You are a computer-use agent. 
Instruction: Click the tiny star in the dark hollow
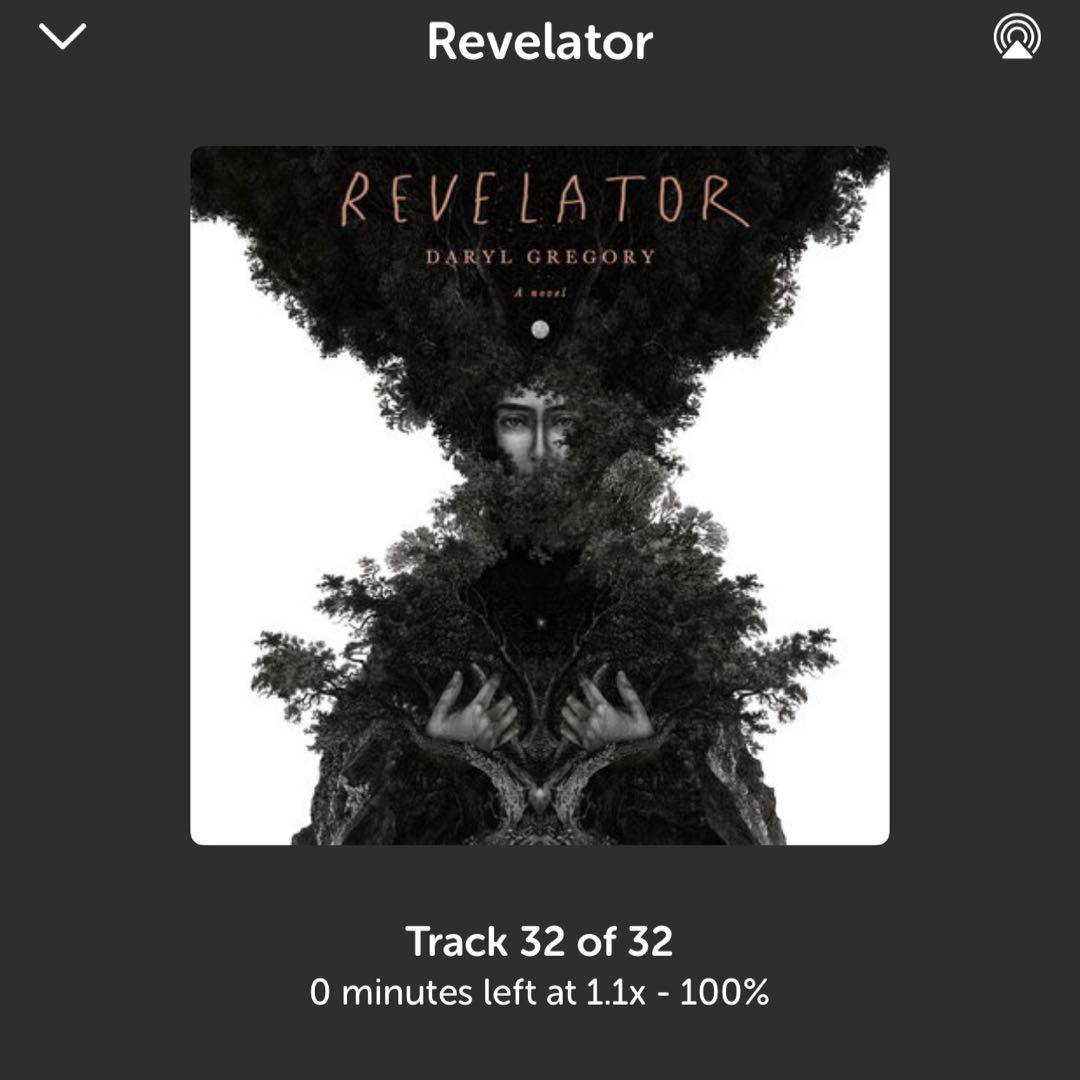pyautogui.click(x=540, y=623)
